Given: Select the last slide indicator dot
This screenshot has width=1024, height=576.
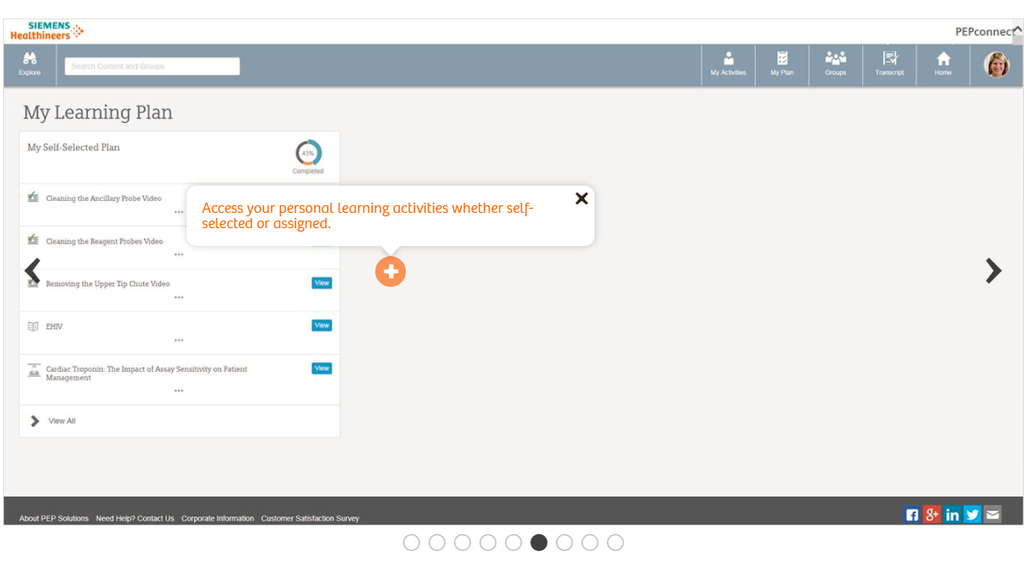Looking at the screenshot, I should (615, 542).
